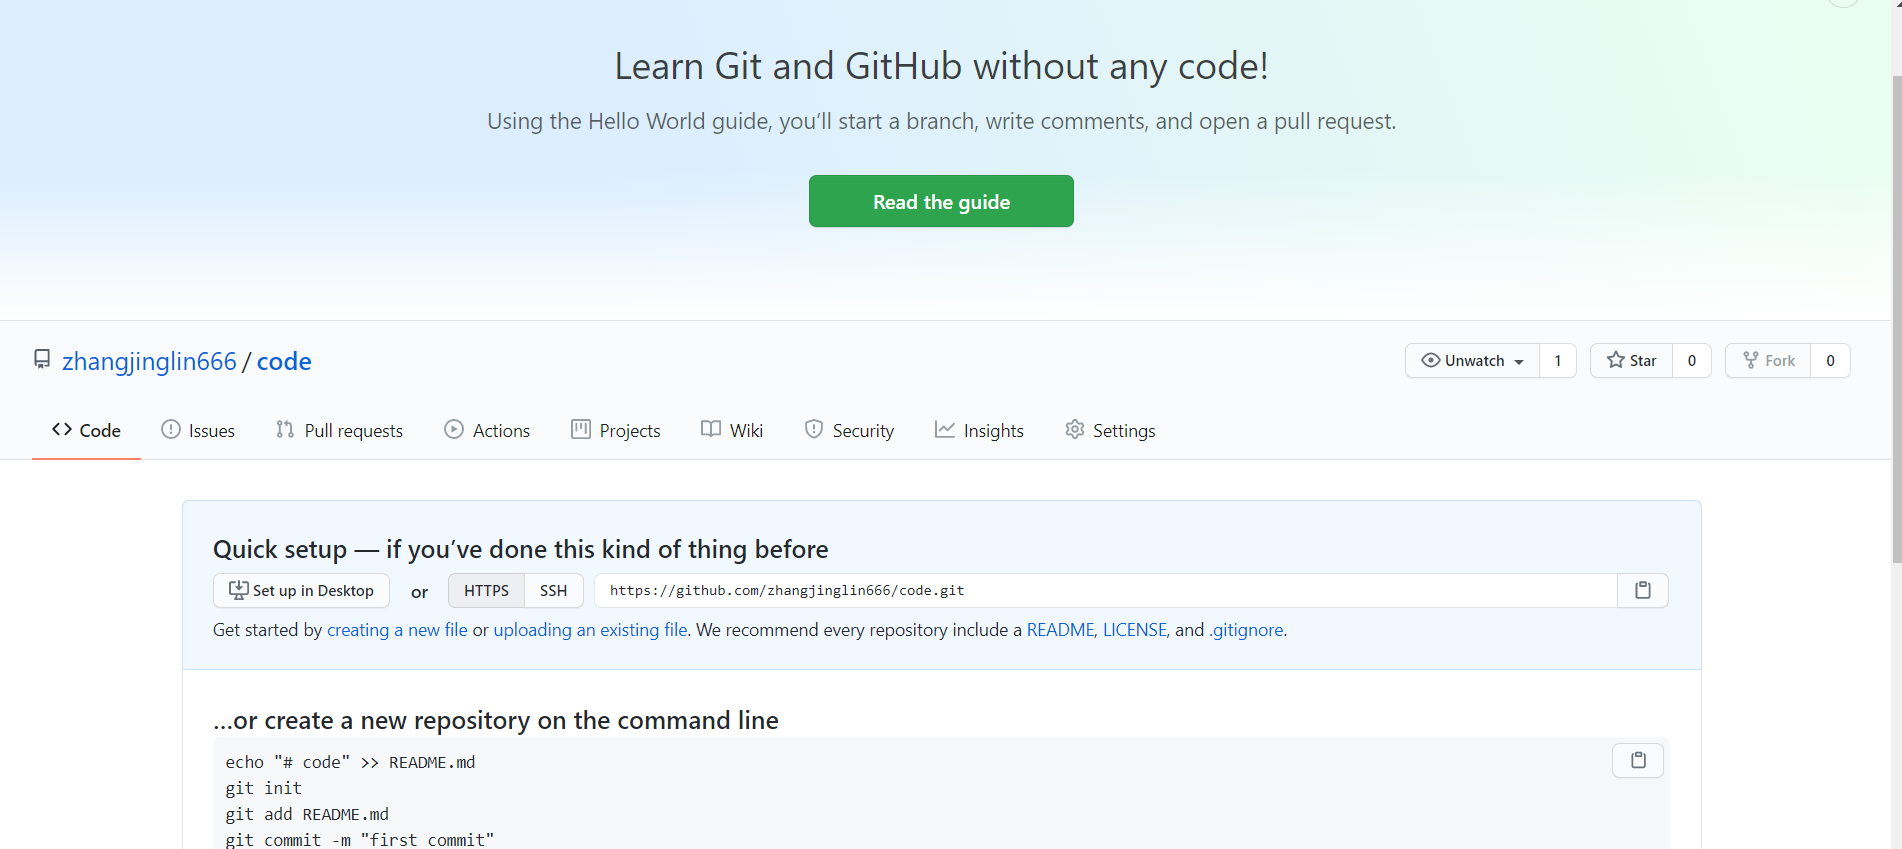Follow the uploading an existing file link
1902x849 pixels.
[590, 630]
